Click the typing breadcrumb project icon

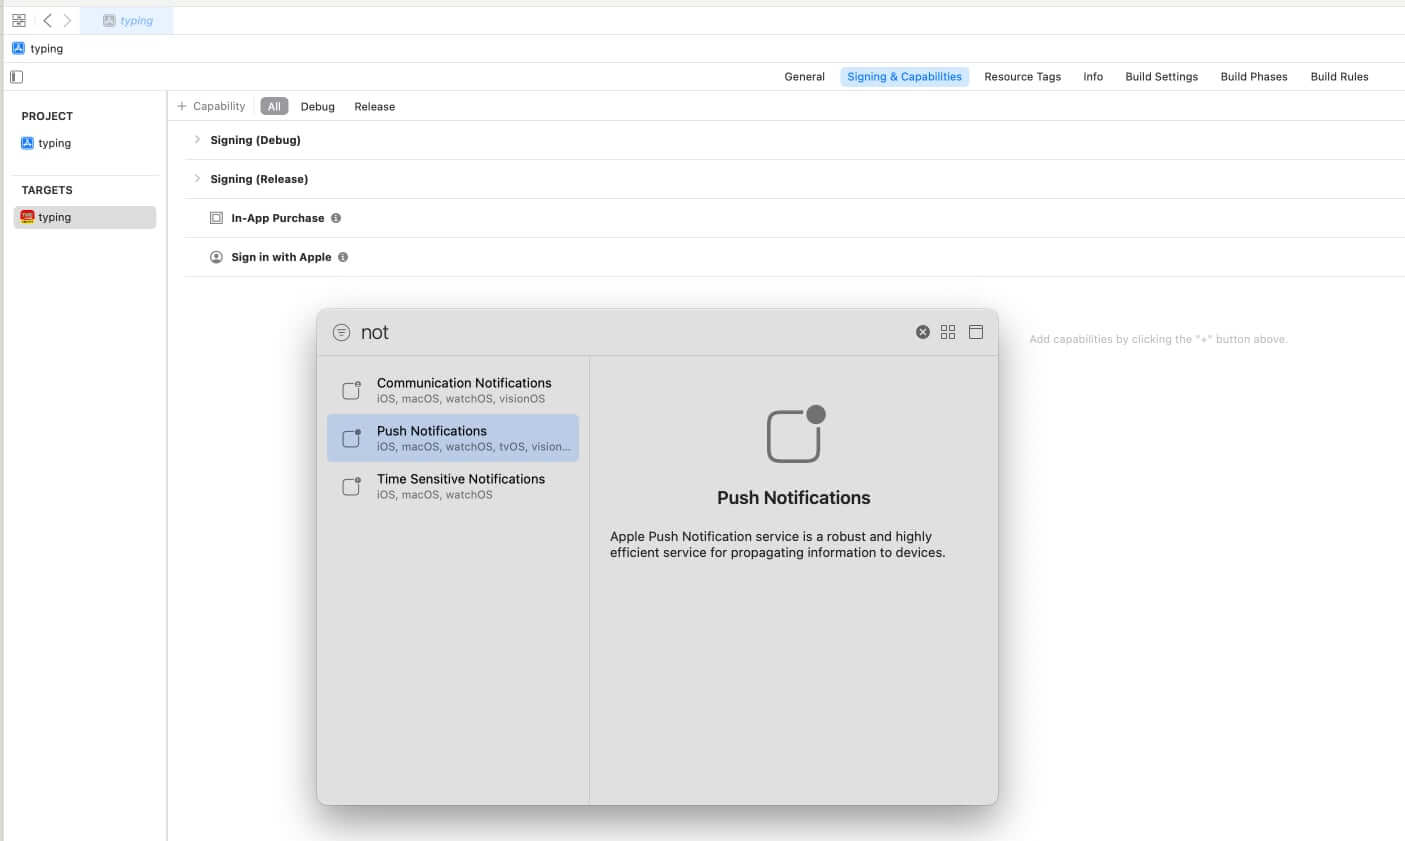(18, 48)
